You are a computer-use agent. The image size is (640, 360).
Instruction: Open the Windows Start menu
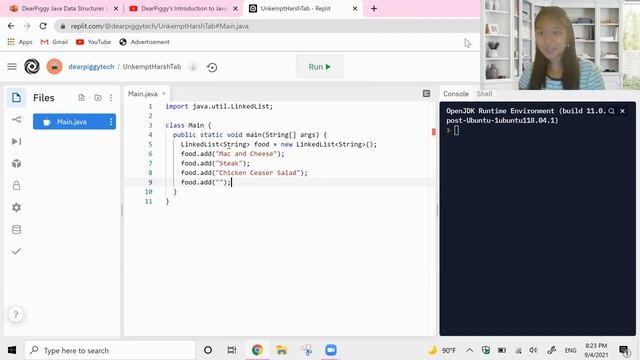tap(12, 350)
